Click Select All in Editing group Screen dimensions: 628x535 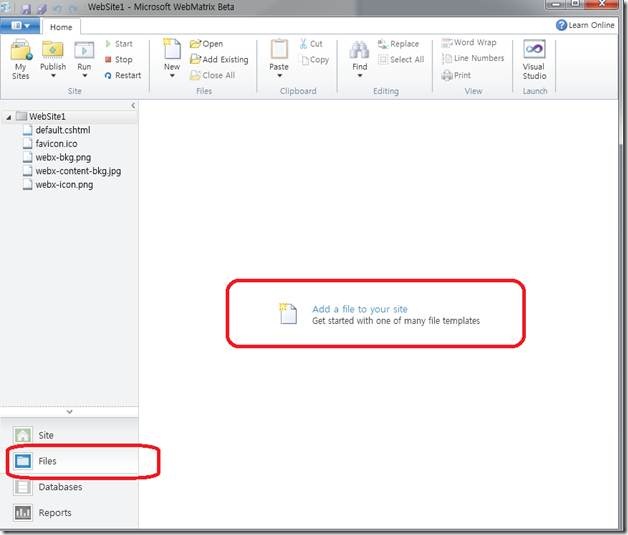401,60
